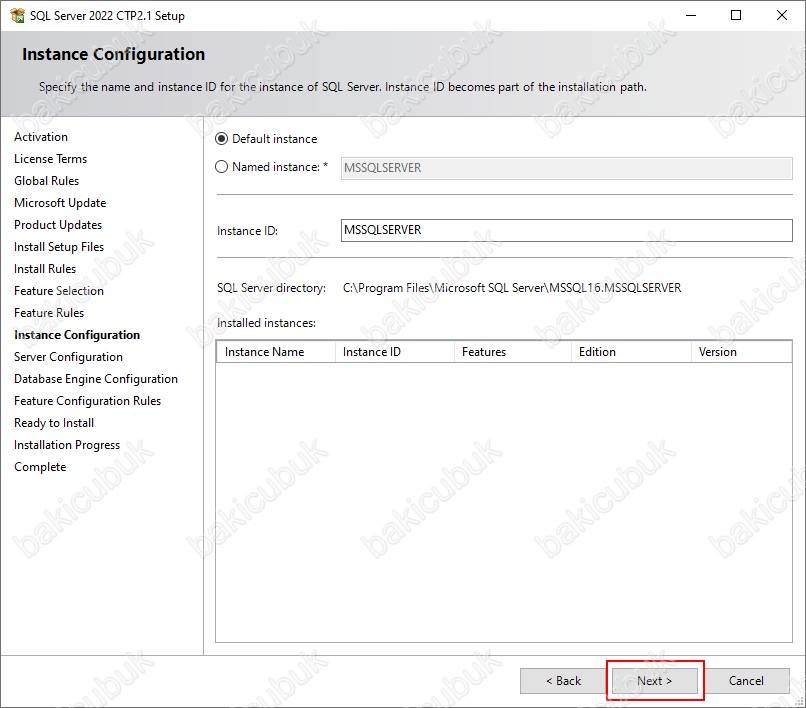Select Installation Progress step in sidebar

tap(67, 445)
